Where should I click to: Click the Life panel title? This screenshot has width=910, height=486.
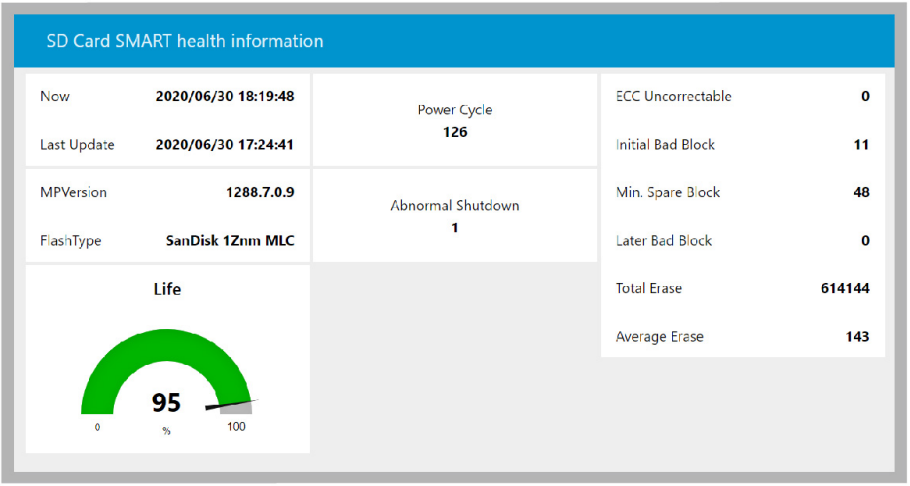coord(167,290)
